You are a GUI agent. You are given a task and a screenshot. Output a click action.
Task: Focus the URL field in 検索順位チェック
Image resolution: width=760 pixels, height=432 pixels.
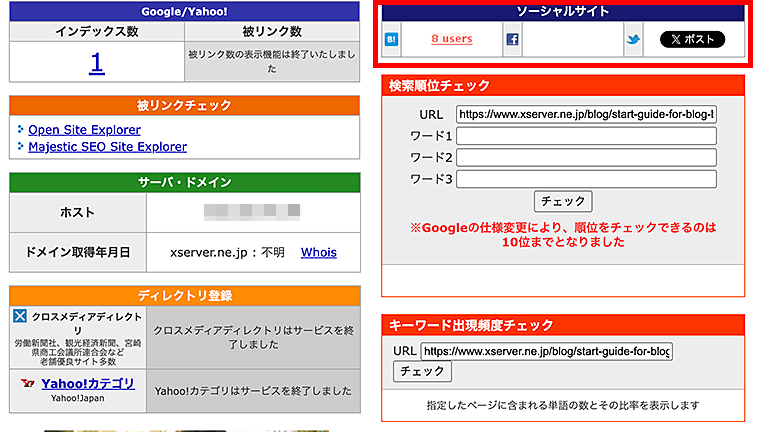[x=586, y=114]
